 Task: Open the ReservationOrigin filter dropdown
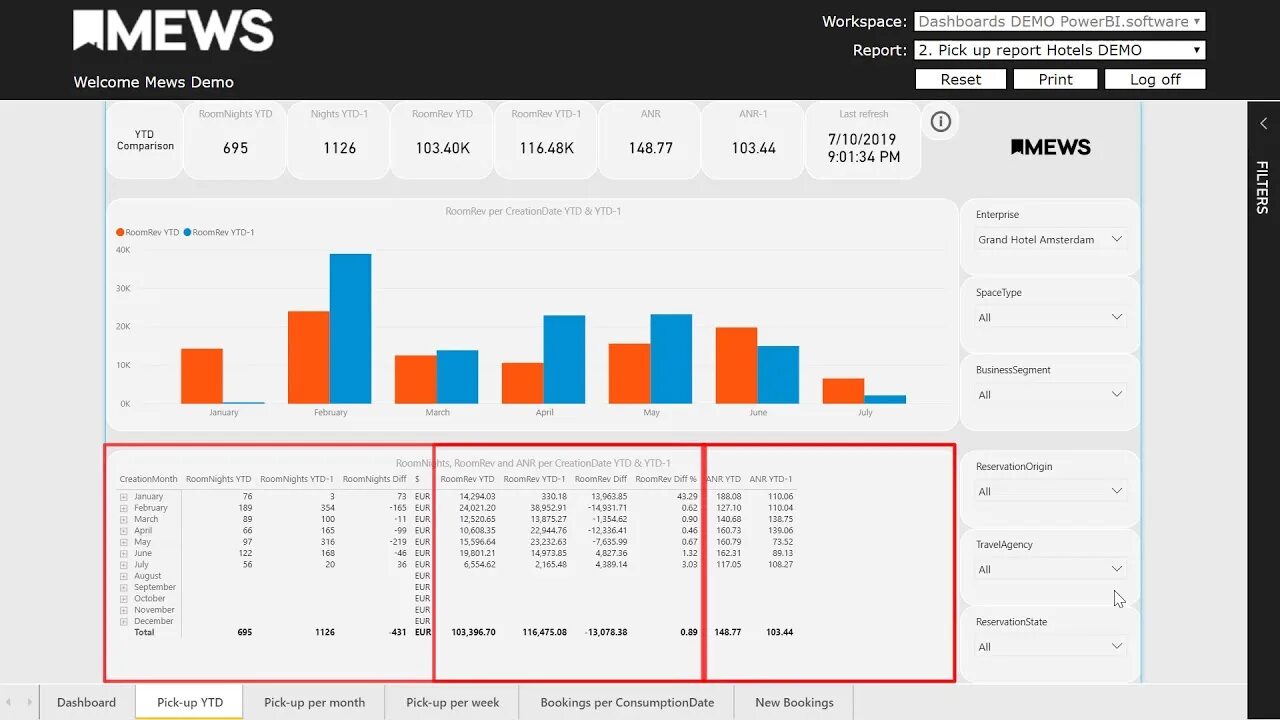coord(1050,491)
